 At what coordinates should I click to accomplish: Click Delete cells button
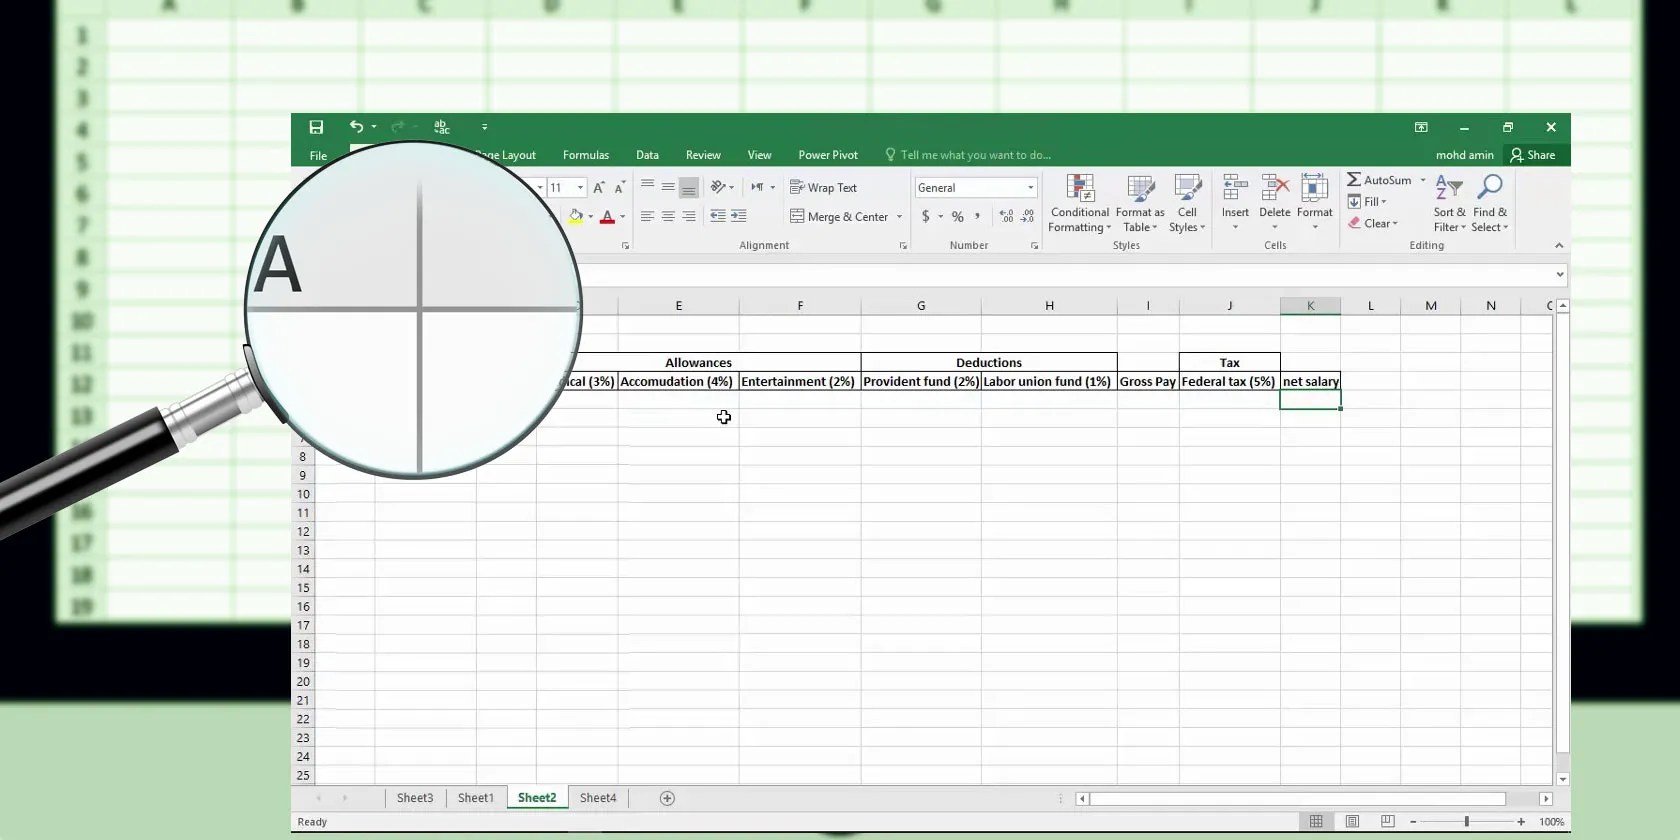tap(1275, 202)
